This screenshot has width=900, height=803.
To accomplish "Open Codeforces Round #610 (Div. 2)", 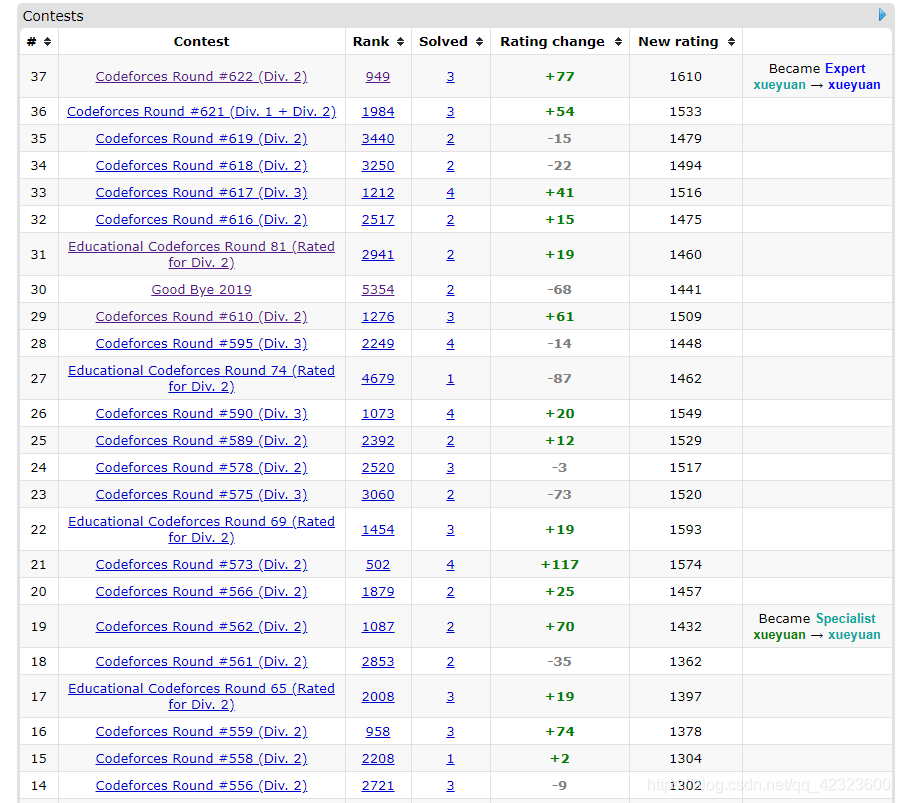I will pos(201,316).
